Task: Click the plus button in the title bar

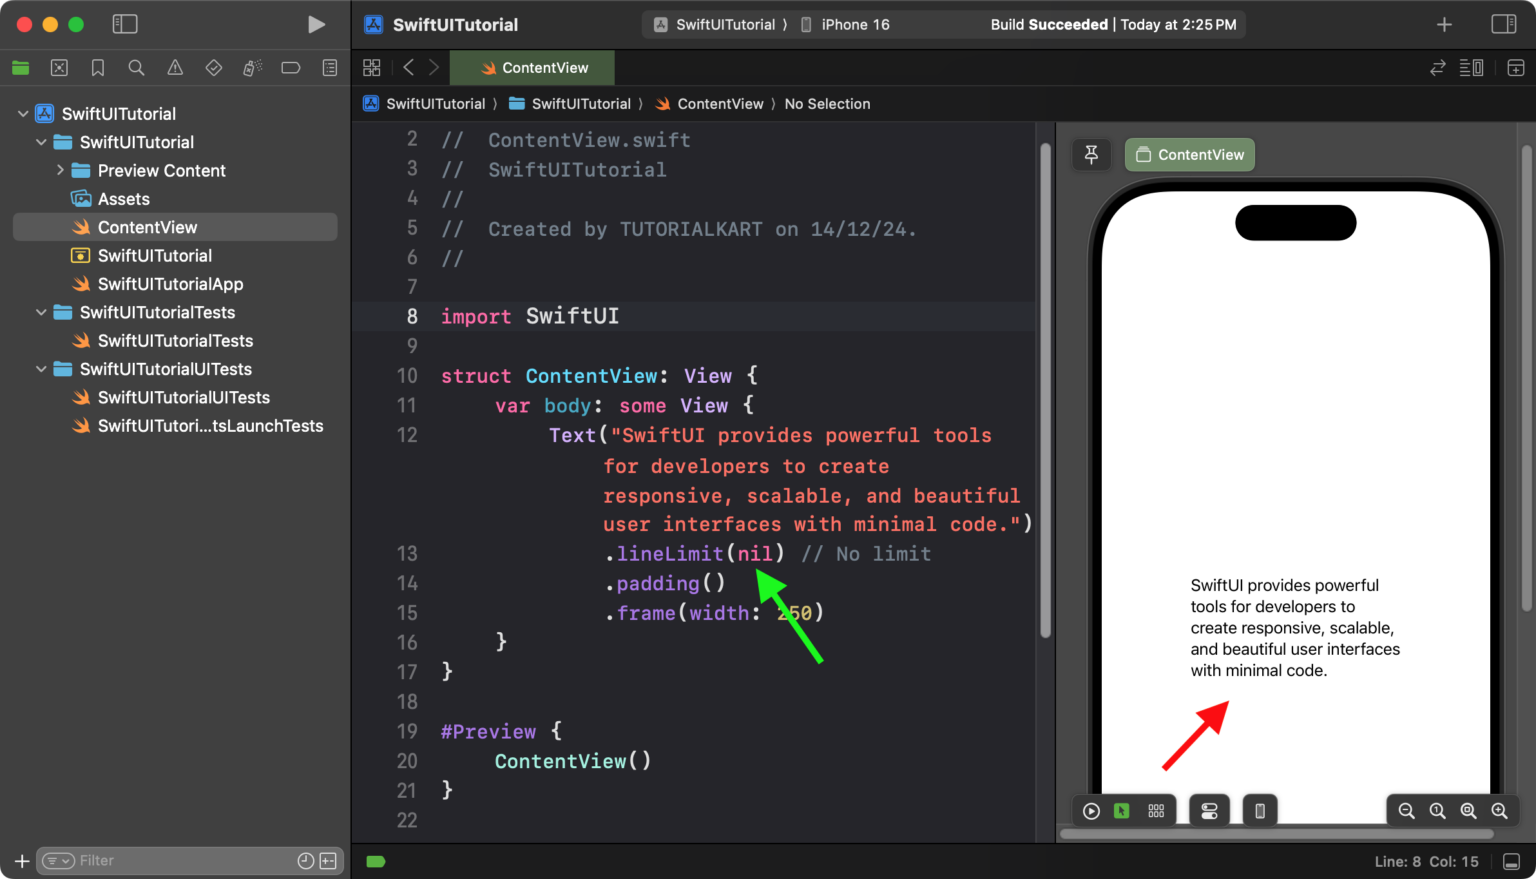Action: tap(1444, 24)
